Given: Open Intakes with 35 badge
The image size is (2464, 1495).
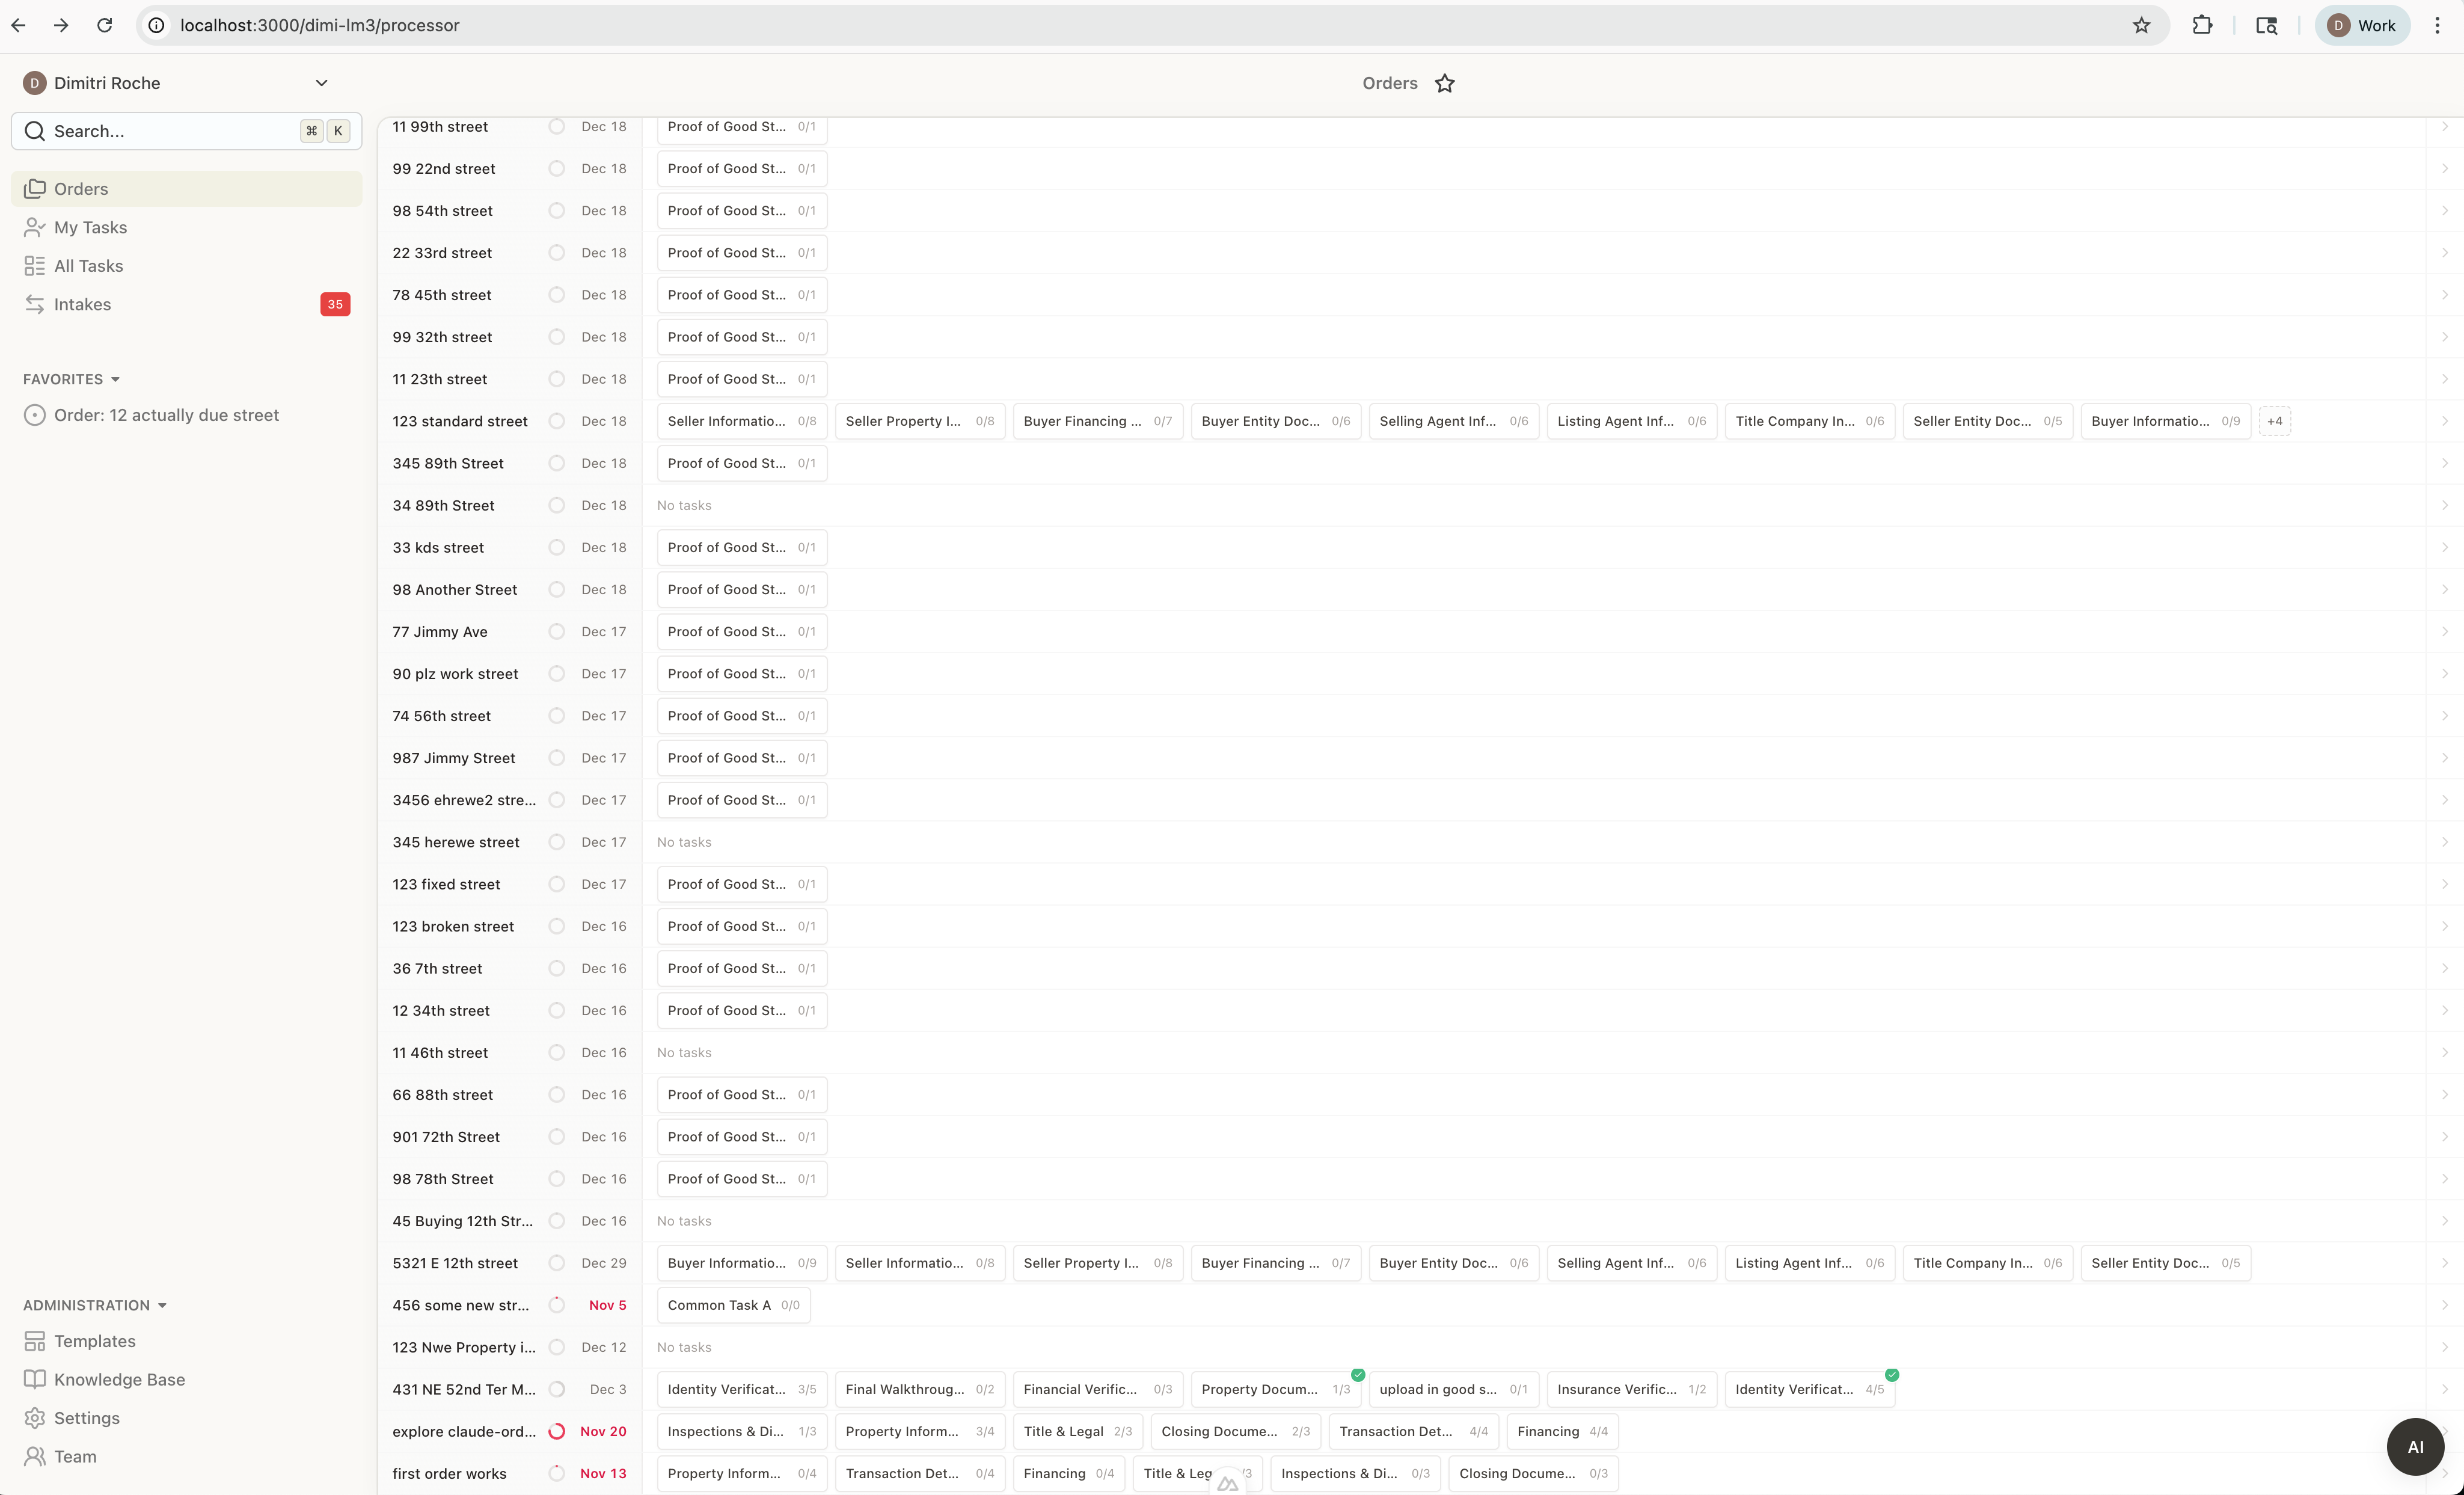Looking at the screenshot, I should pos(82,304).
